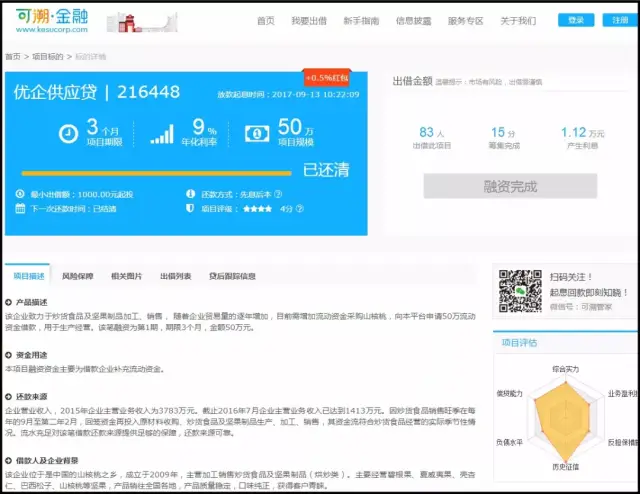Click the help icon after 4分
This screenshot has height=494, width=640.
300,209
